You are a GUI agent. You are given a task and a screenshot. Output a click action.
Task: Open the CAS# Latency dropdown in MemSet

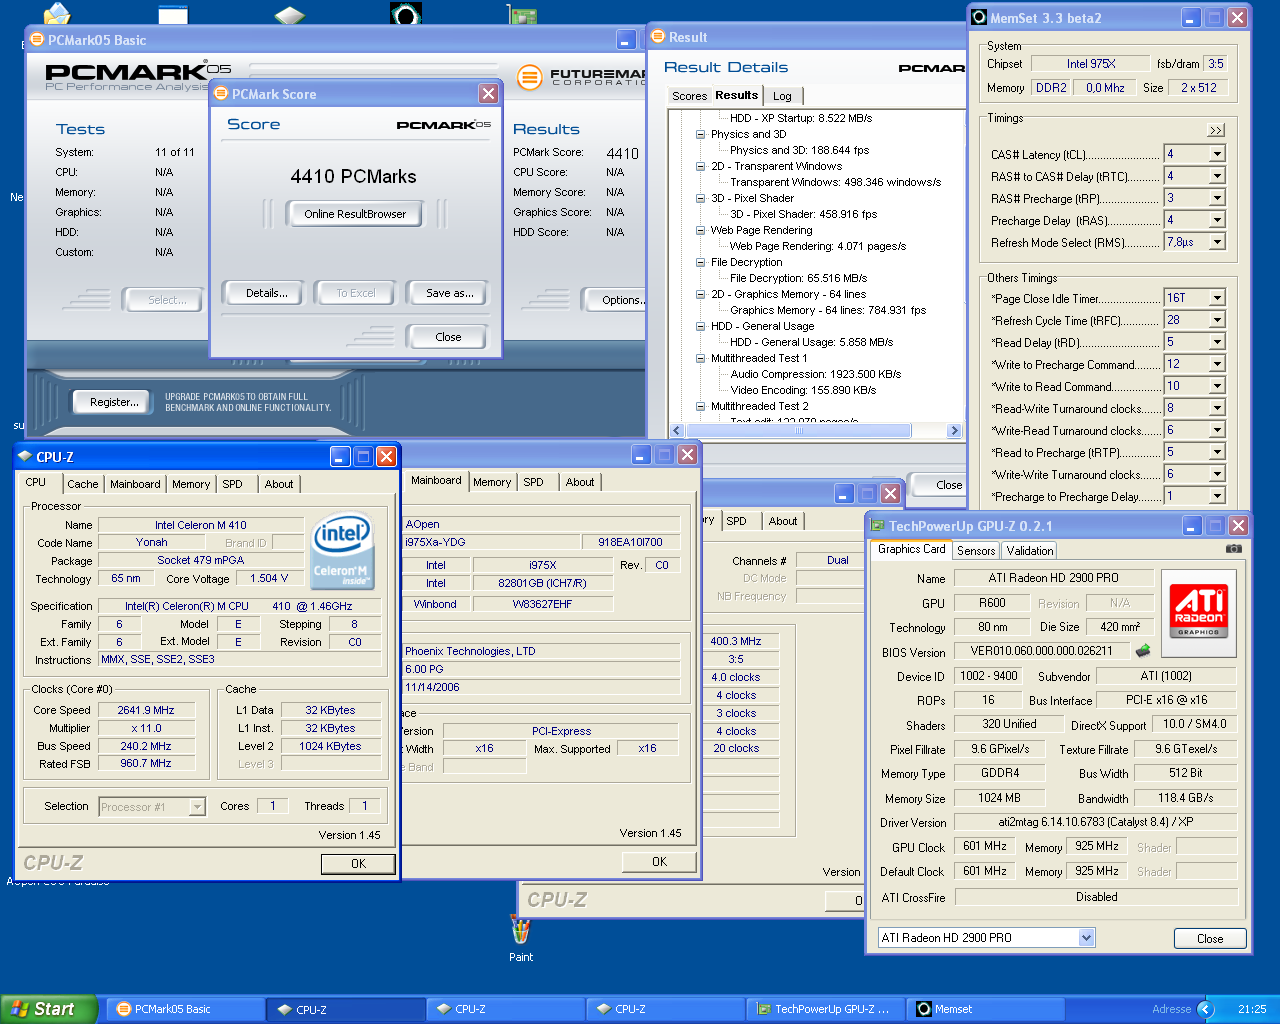pyautogui.click(x=1217, y=154)
